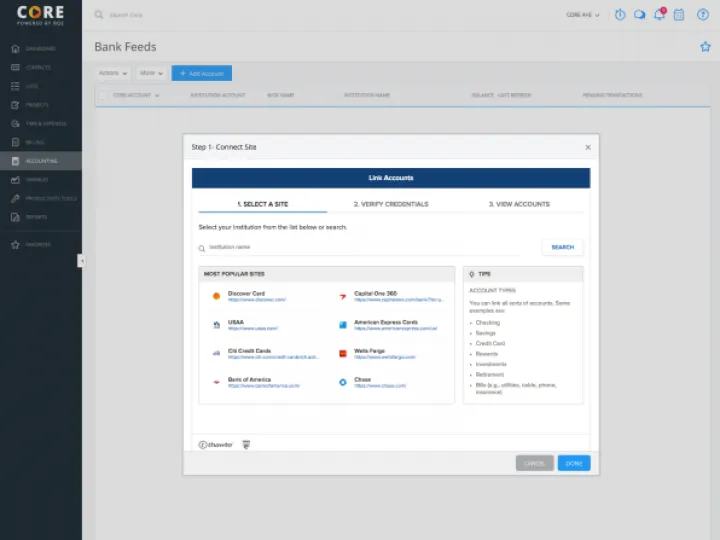Click the Search Core input field
The height and width of the screenshot is (540, 720).
click(x=126, y=15)
